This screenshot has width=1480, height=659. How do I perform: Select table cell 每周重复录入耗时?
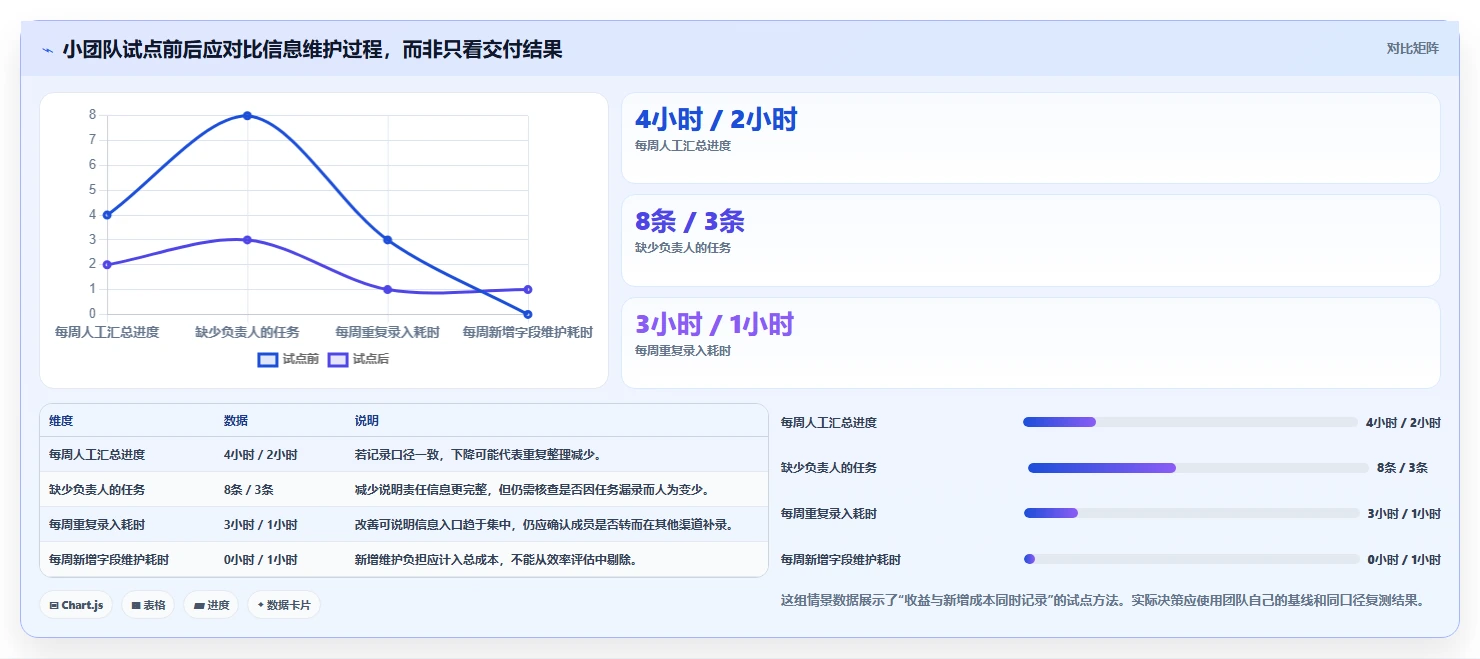[97, 525]
